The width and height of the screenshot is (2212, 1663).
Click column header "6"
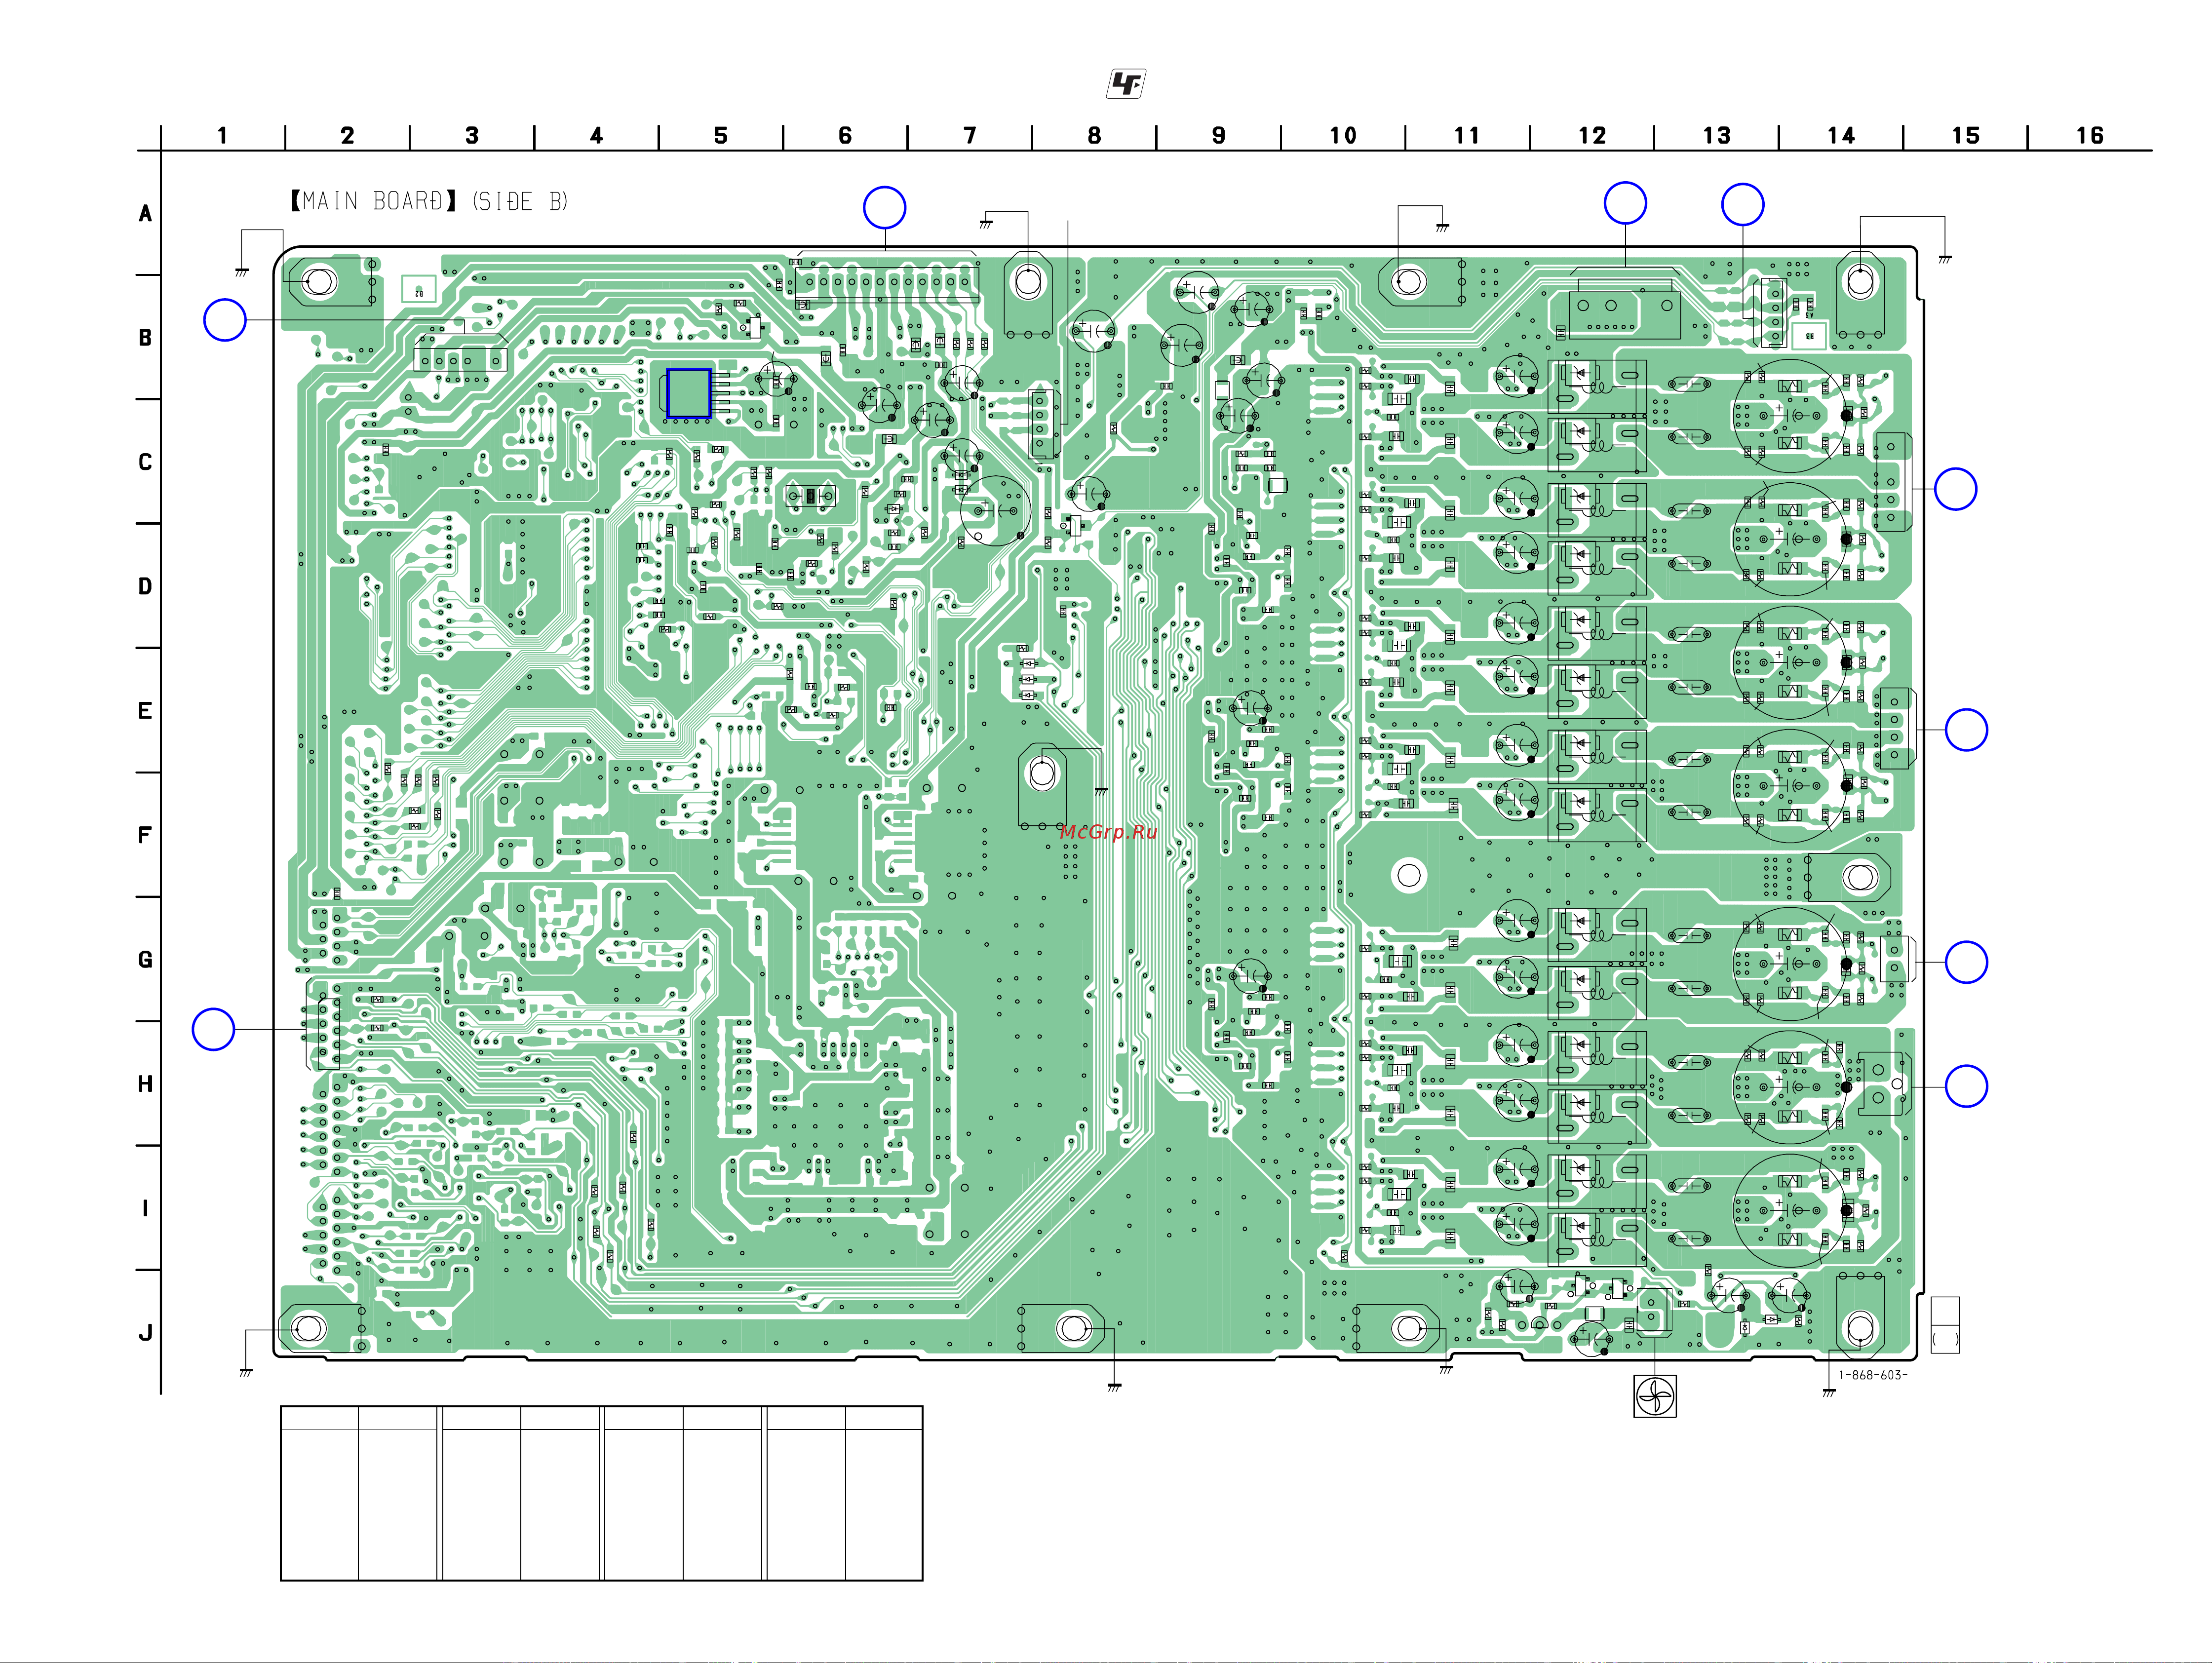tap(845, 135)
